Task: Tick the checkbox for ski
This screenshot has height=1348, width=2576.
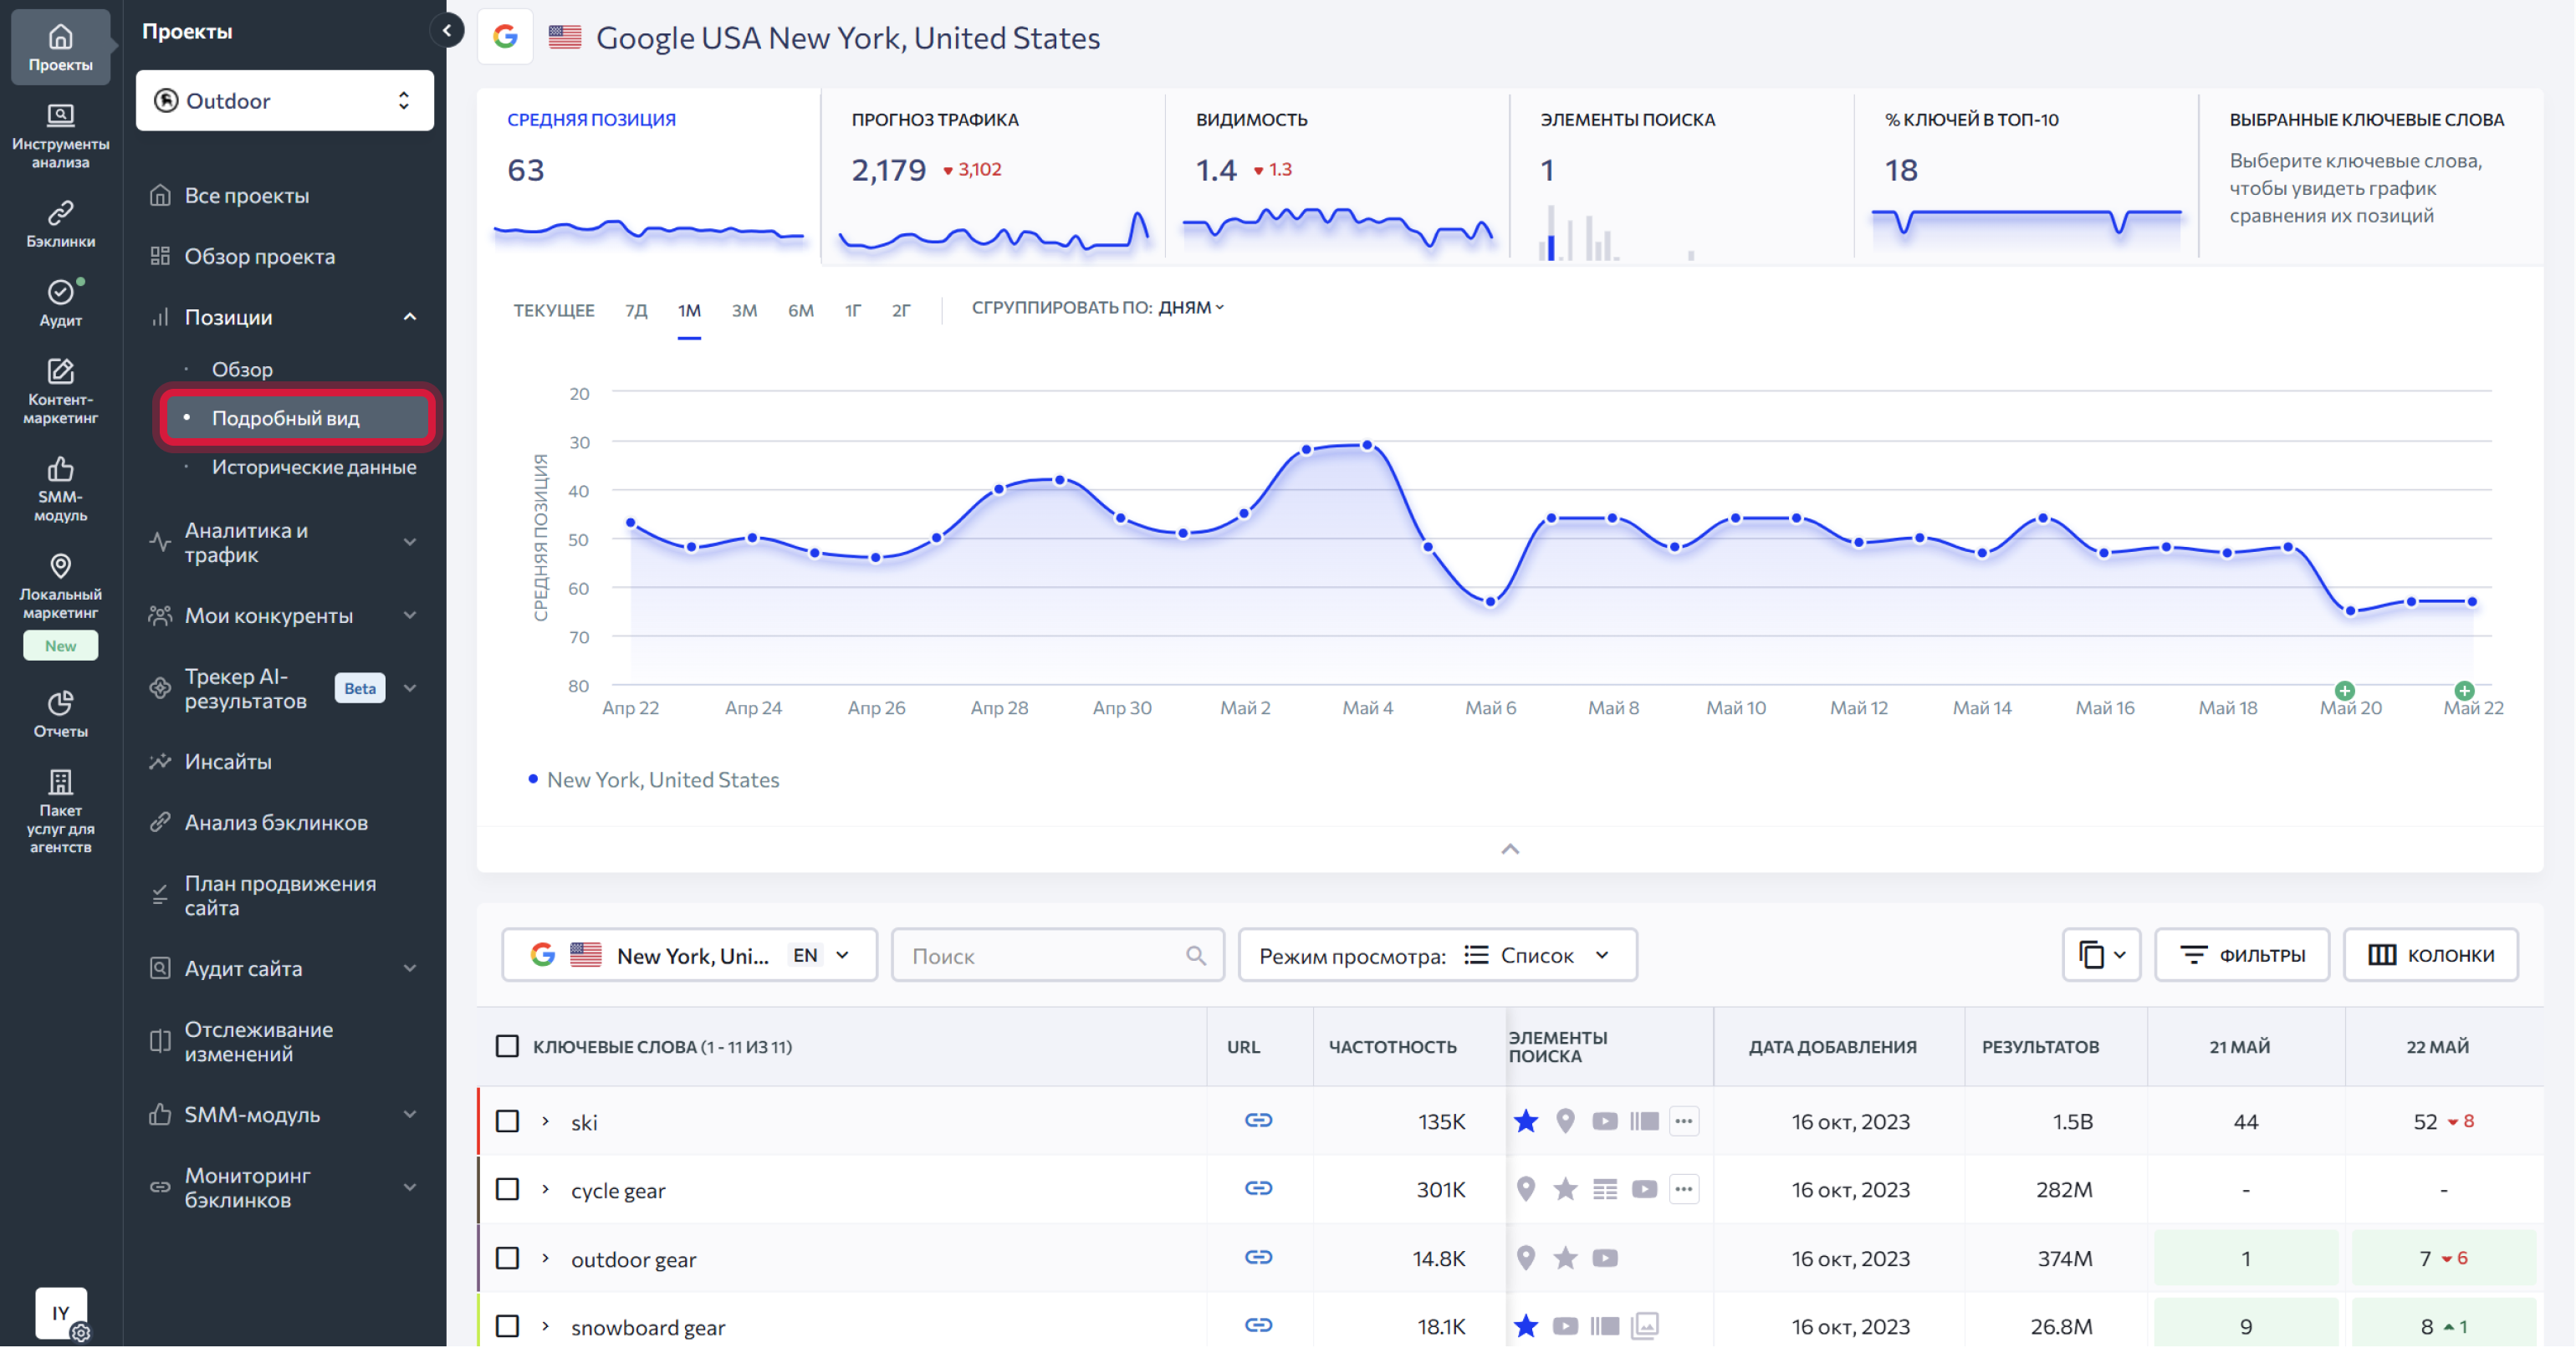Action: (507, 1121)
